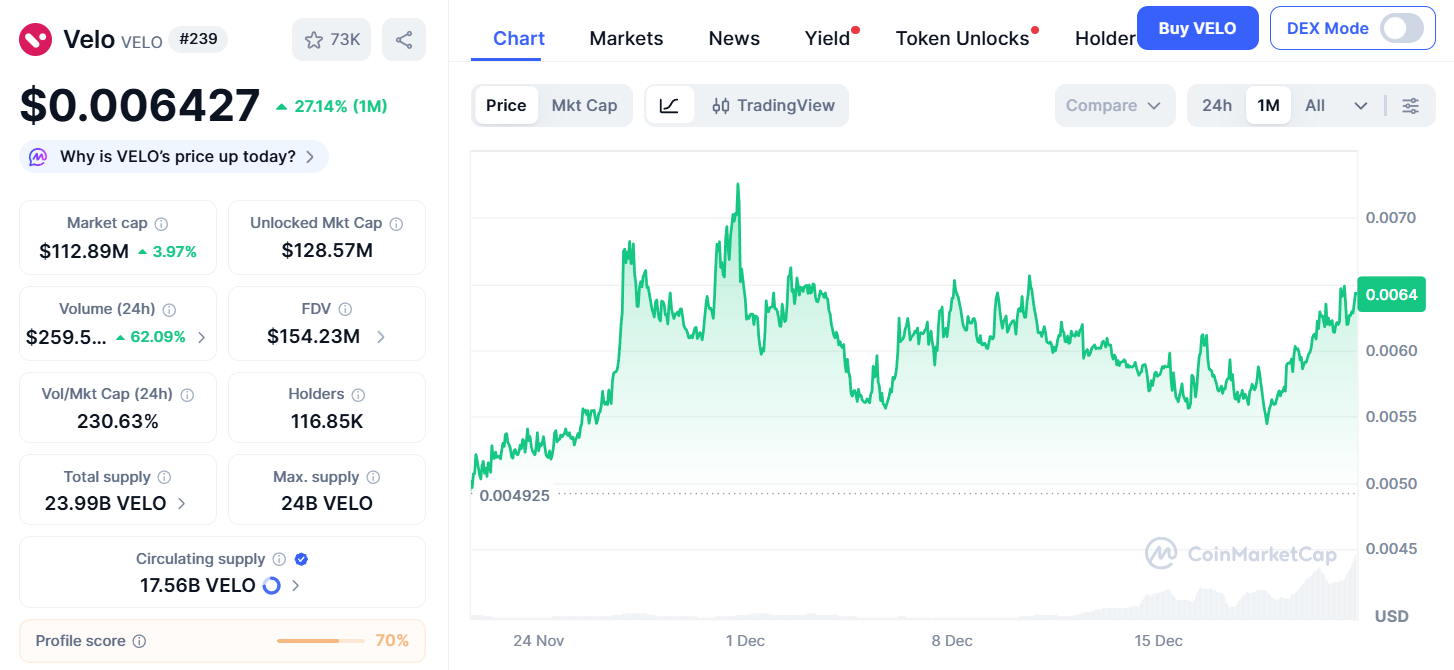Click the Profile score info icon
This screenshot has width=1454, height=670.
pyautogui.click(x=140, y=641)
